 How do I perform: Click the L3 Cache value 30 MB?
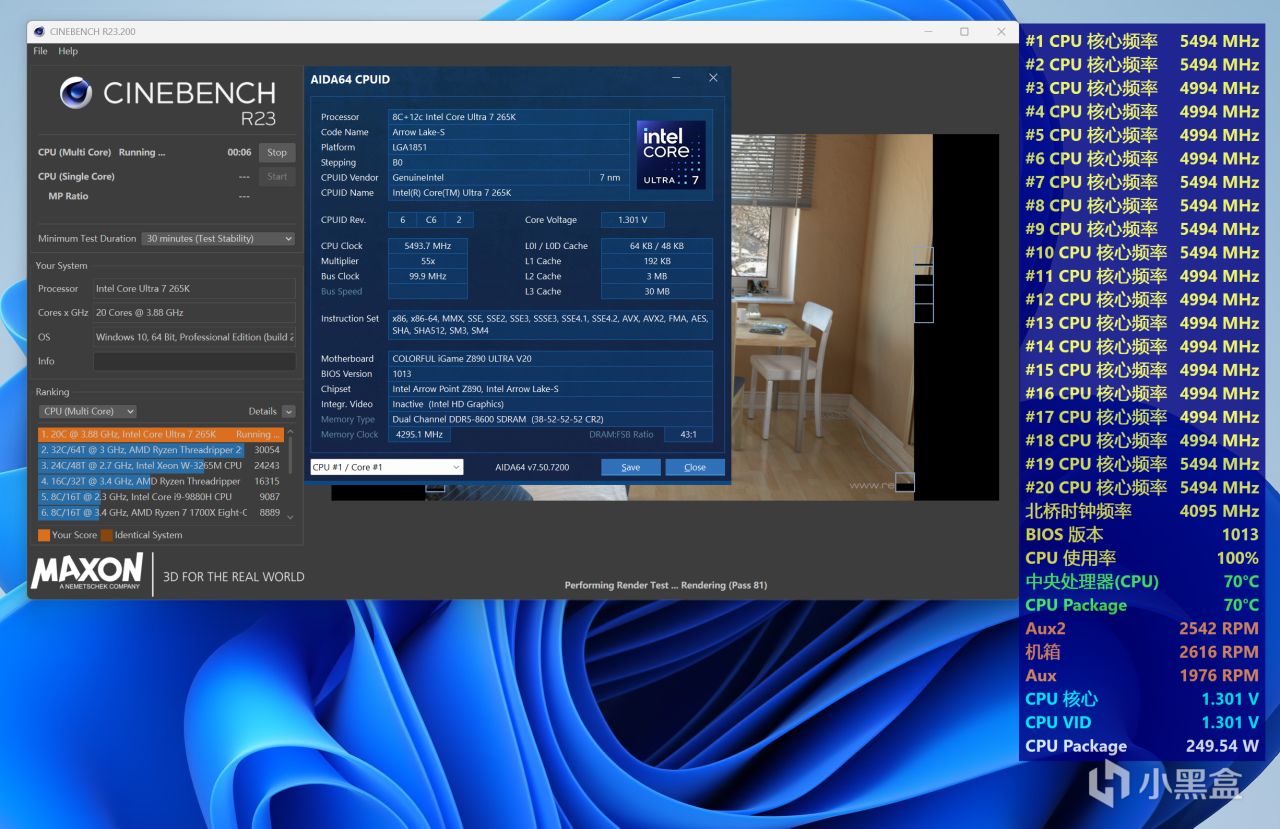pos(657,292)
